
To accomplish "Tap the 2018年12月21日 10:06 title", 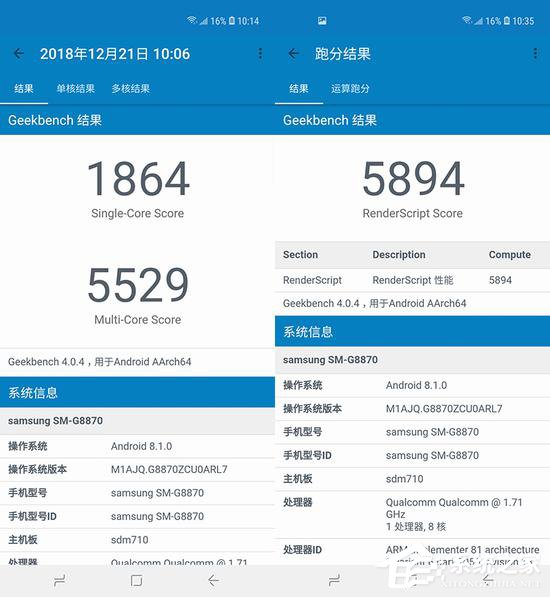I will coord(115,54).
